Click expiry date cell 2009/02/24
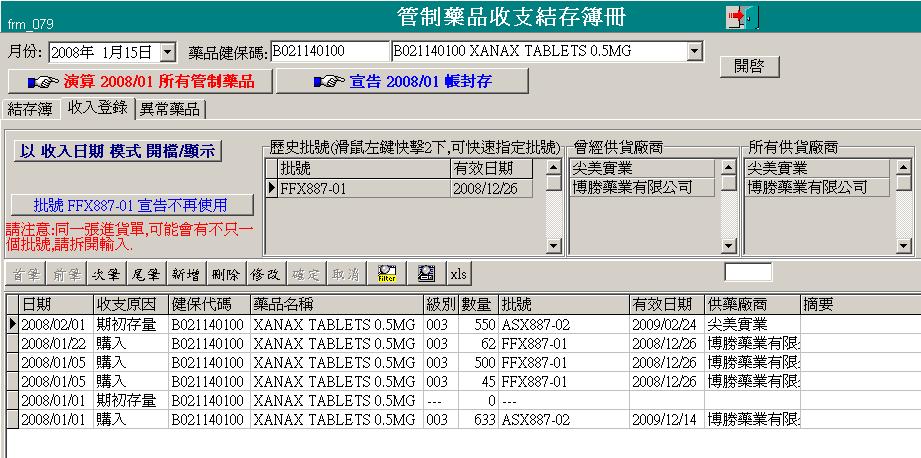921x458 pixels. point(667,324)
